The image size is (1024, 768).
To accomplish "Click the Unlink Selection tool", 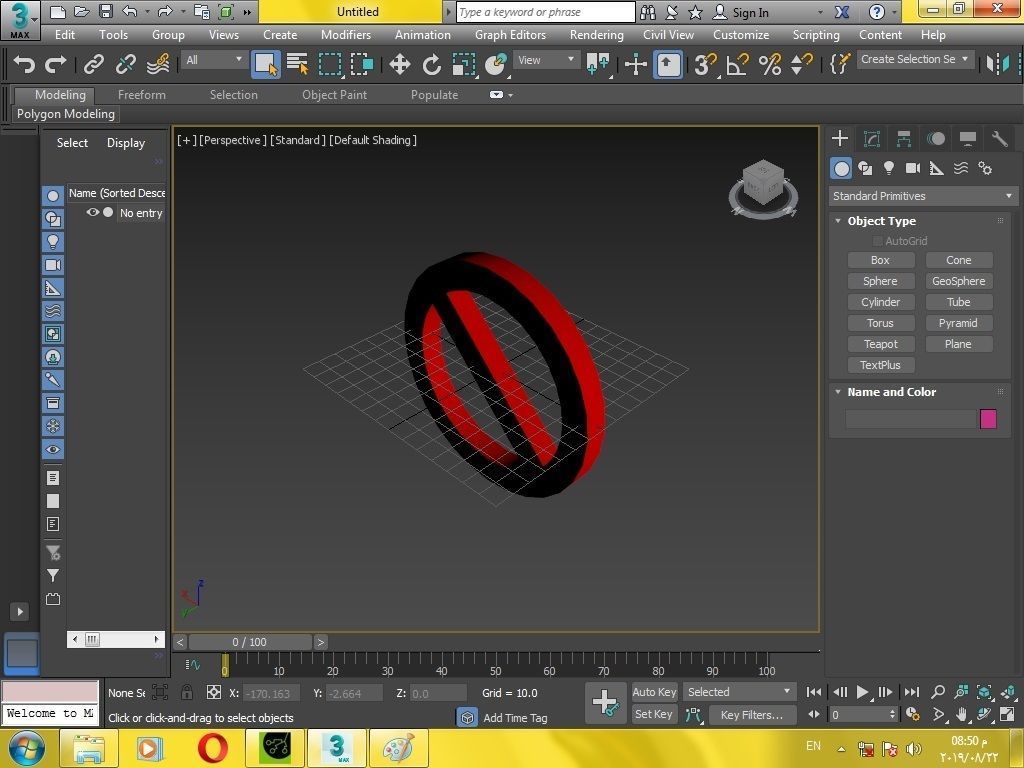I will (125, 64).
